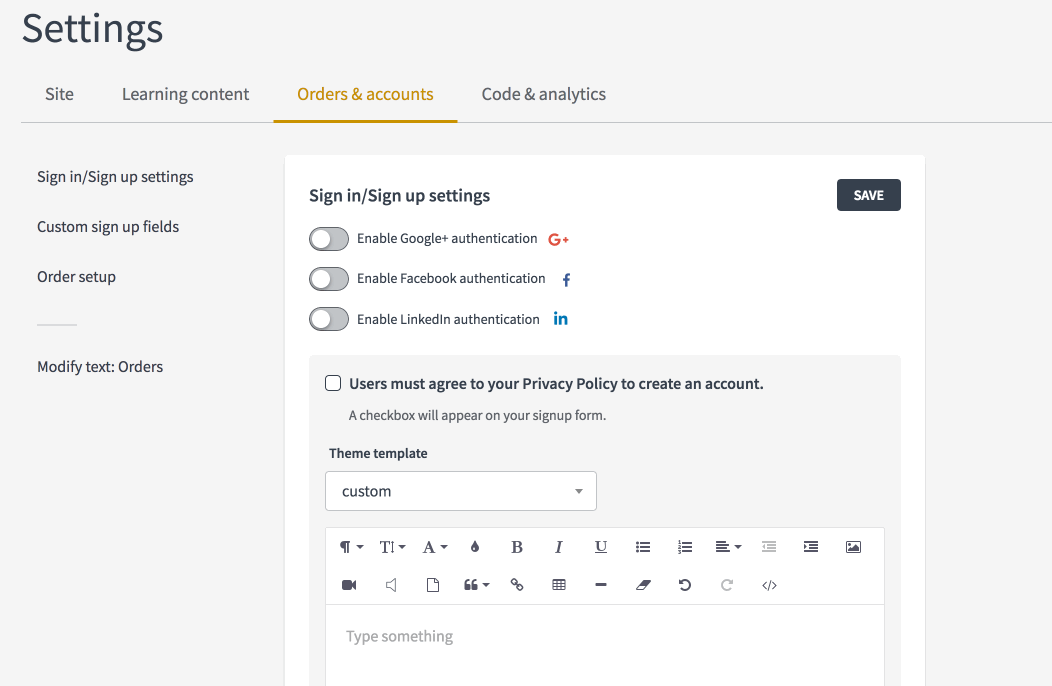Screen dimensions: 1052x686
Task: Insert table in editor
Action: [x=559, y=585]
